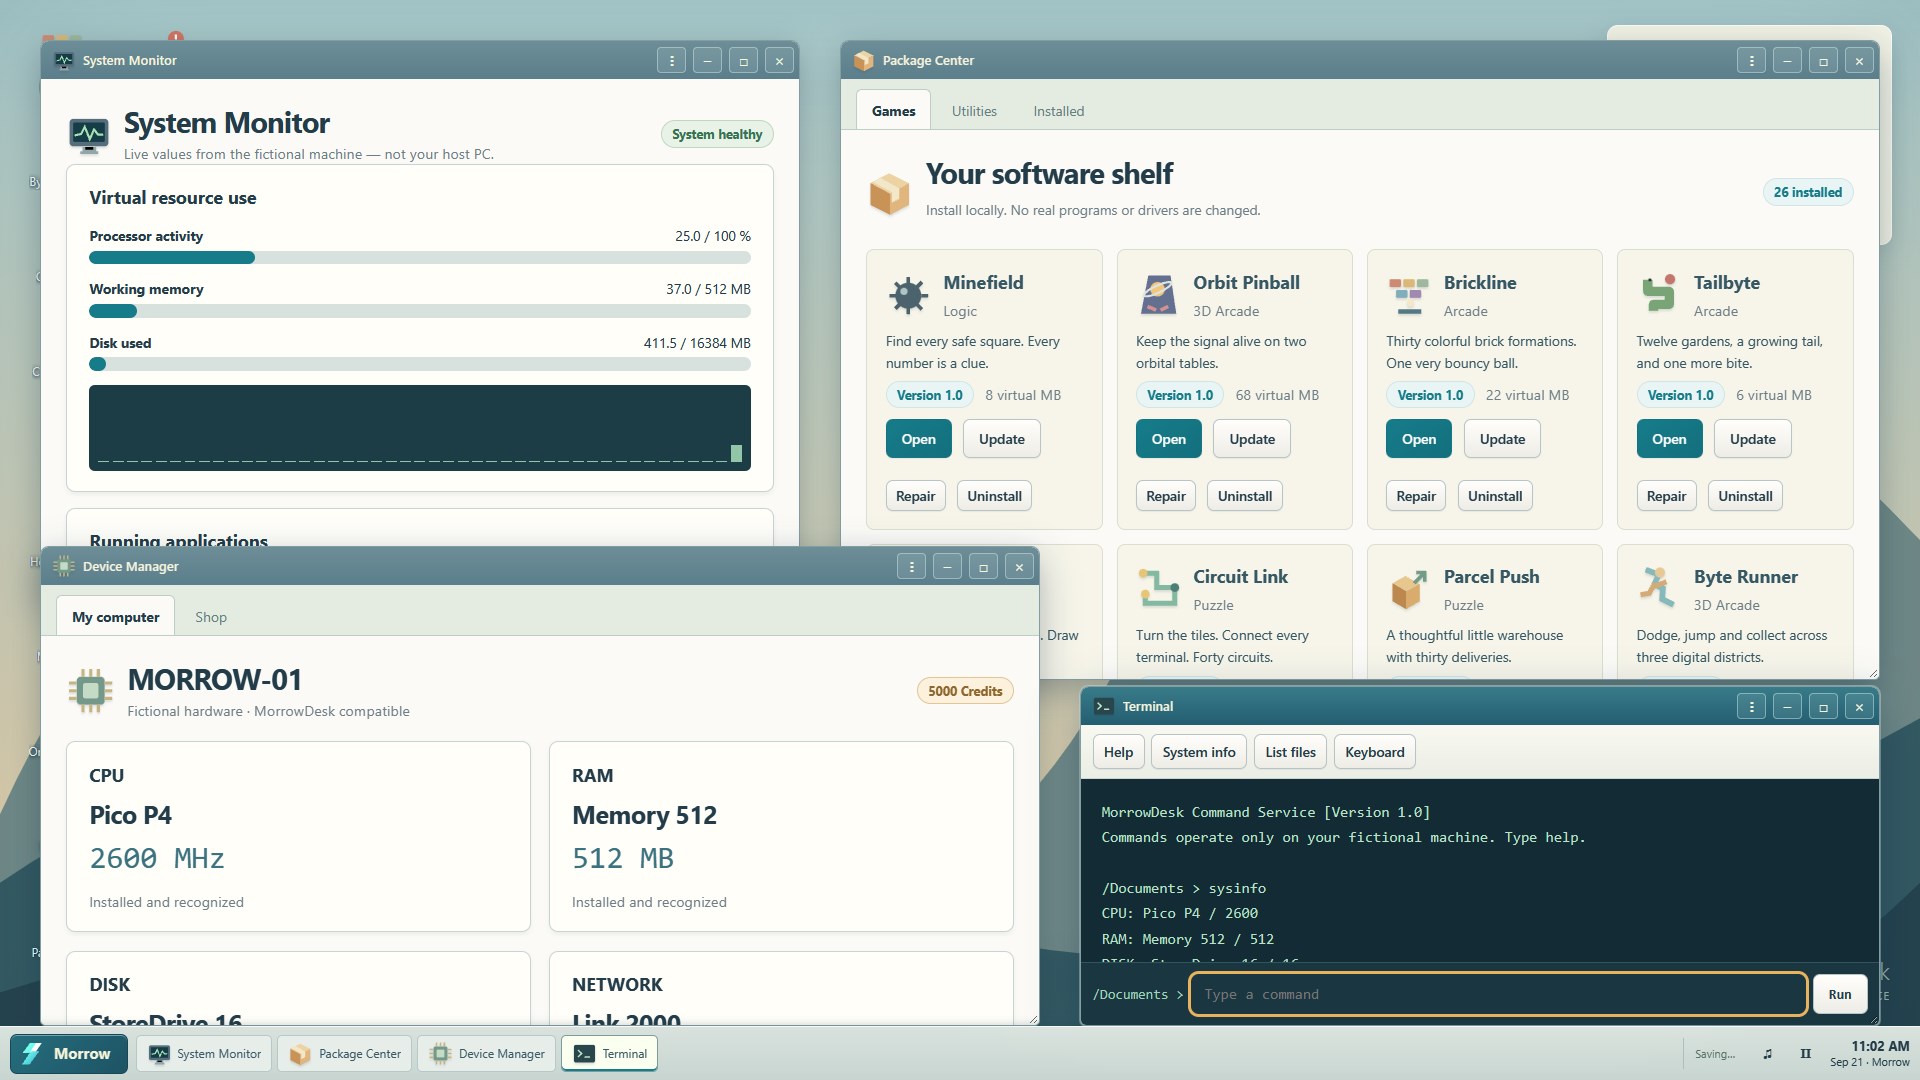This screenshot has height=1080, width=1920.
Task: Click the System info shortcut in Terminal
Action: 1198,752
